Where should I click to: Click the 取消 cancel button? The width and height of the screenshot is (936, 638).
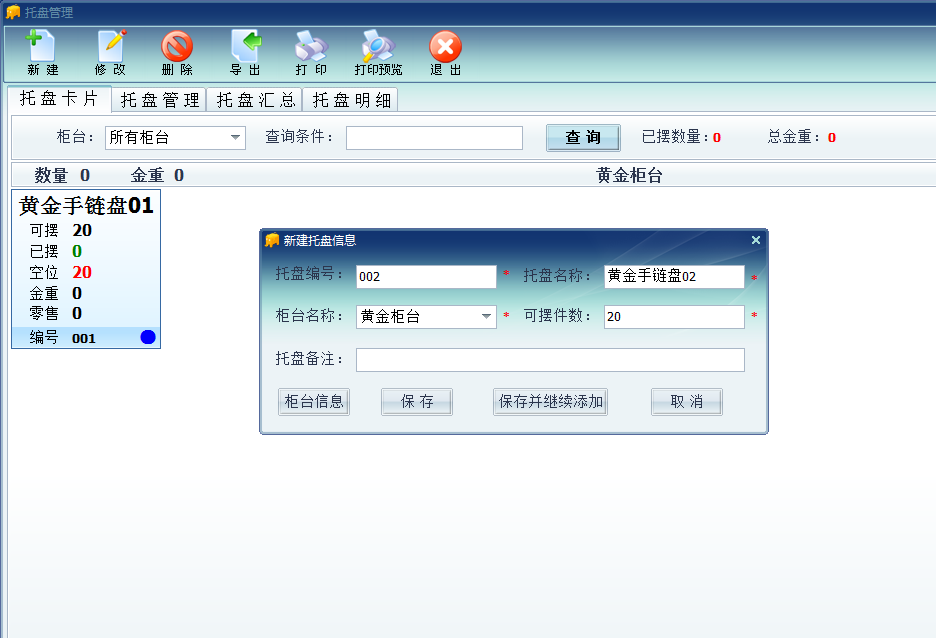coord(686,402)
